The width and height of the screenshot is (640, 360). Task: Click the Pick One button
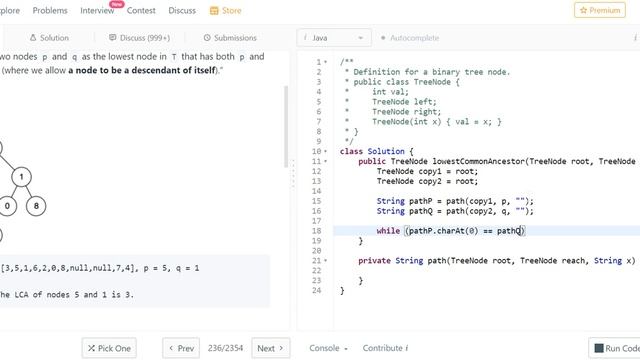coord(109,348)
